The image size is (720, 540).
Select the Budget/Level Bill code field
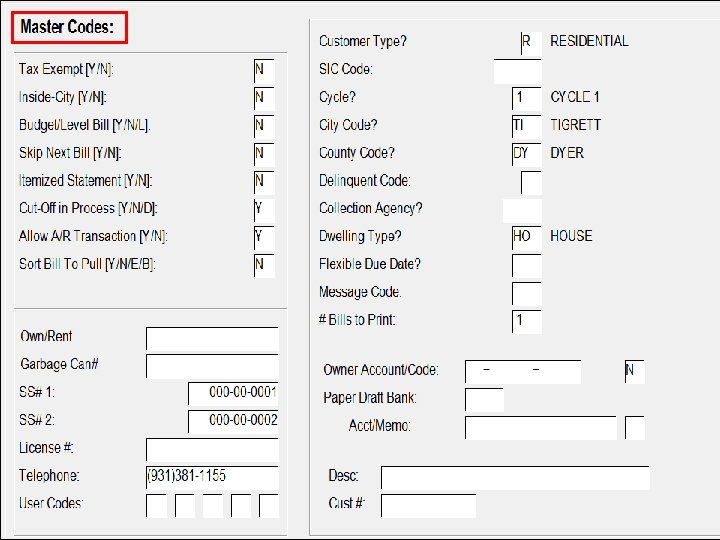(264, 126)
